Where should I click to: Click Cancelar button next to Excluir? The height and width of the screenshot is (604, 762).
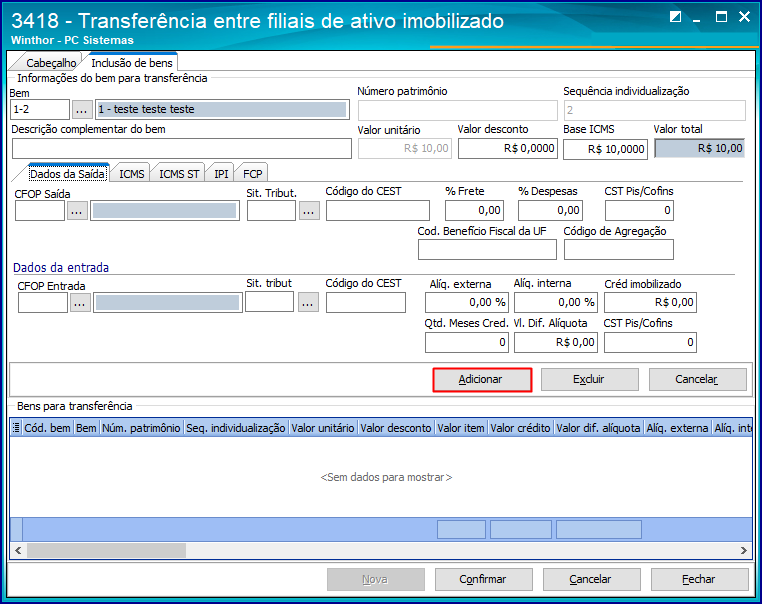point(697,380)
